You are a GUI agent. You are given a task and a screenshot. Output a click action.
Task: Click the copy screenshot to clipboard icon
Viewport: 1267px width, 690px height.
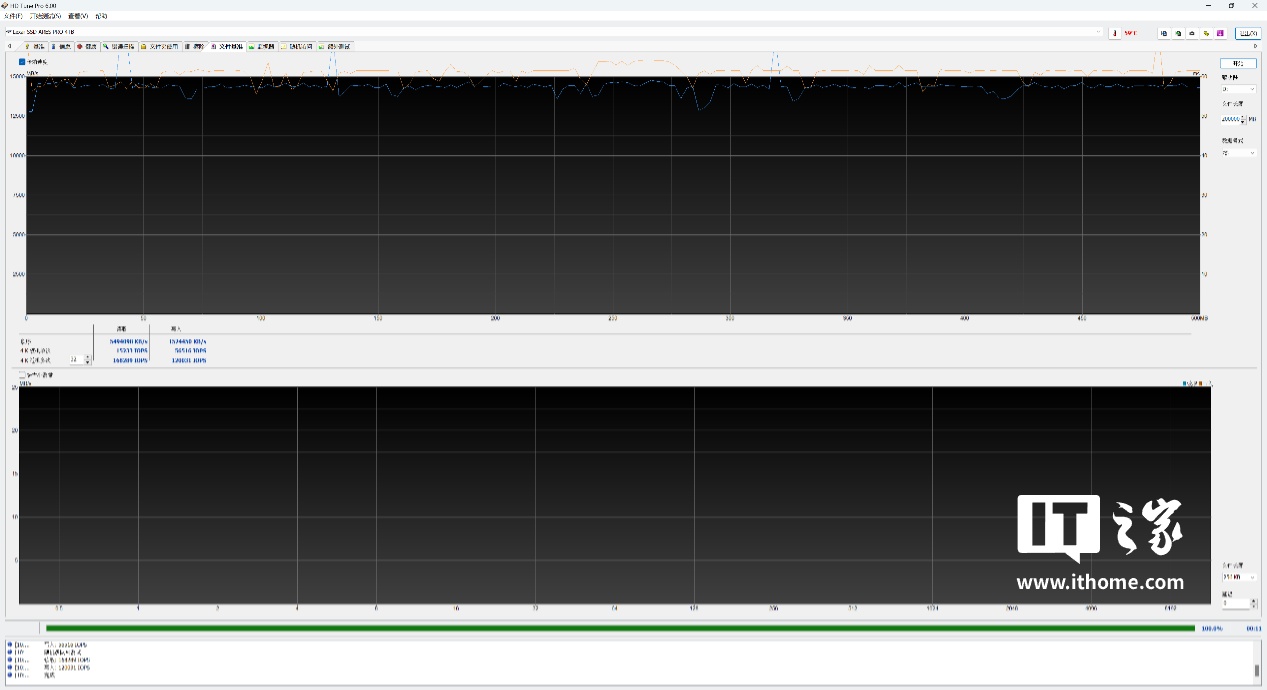1178,33
